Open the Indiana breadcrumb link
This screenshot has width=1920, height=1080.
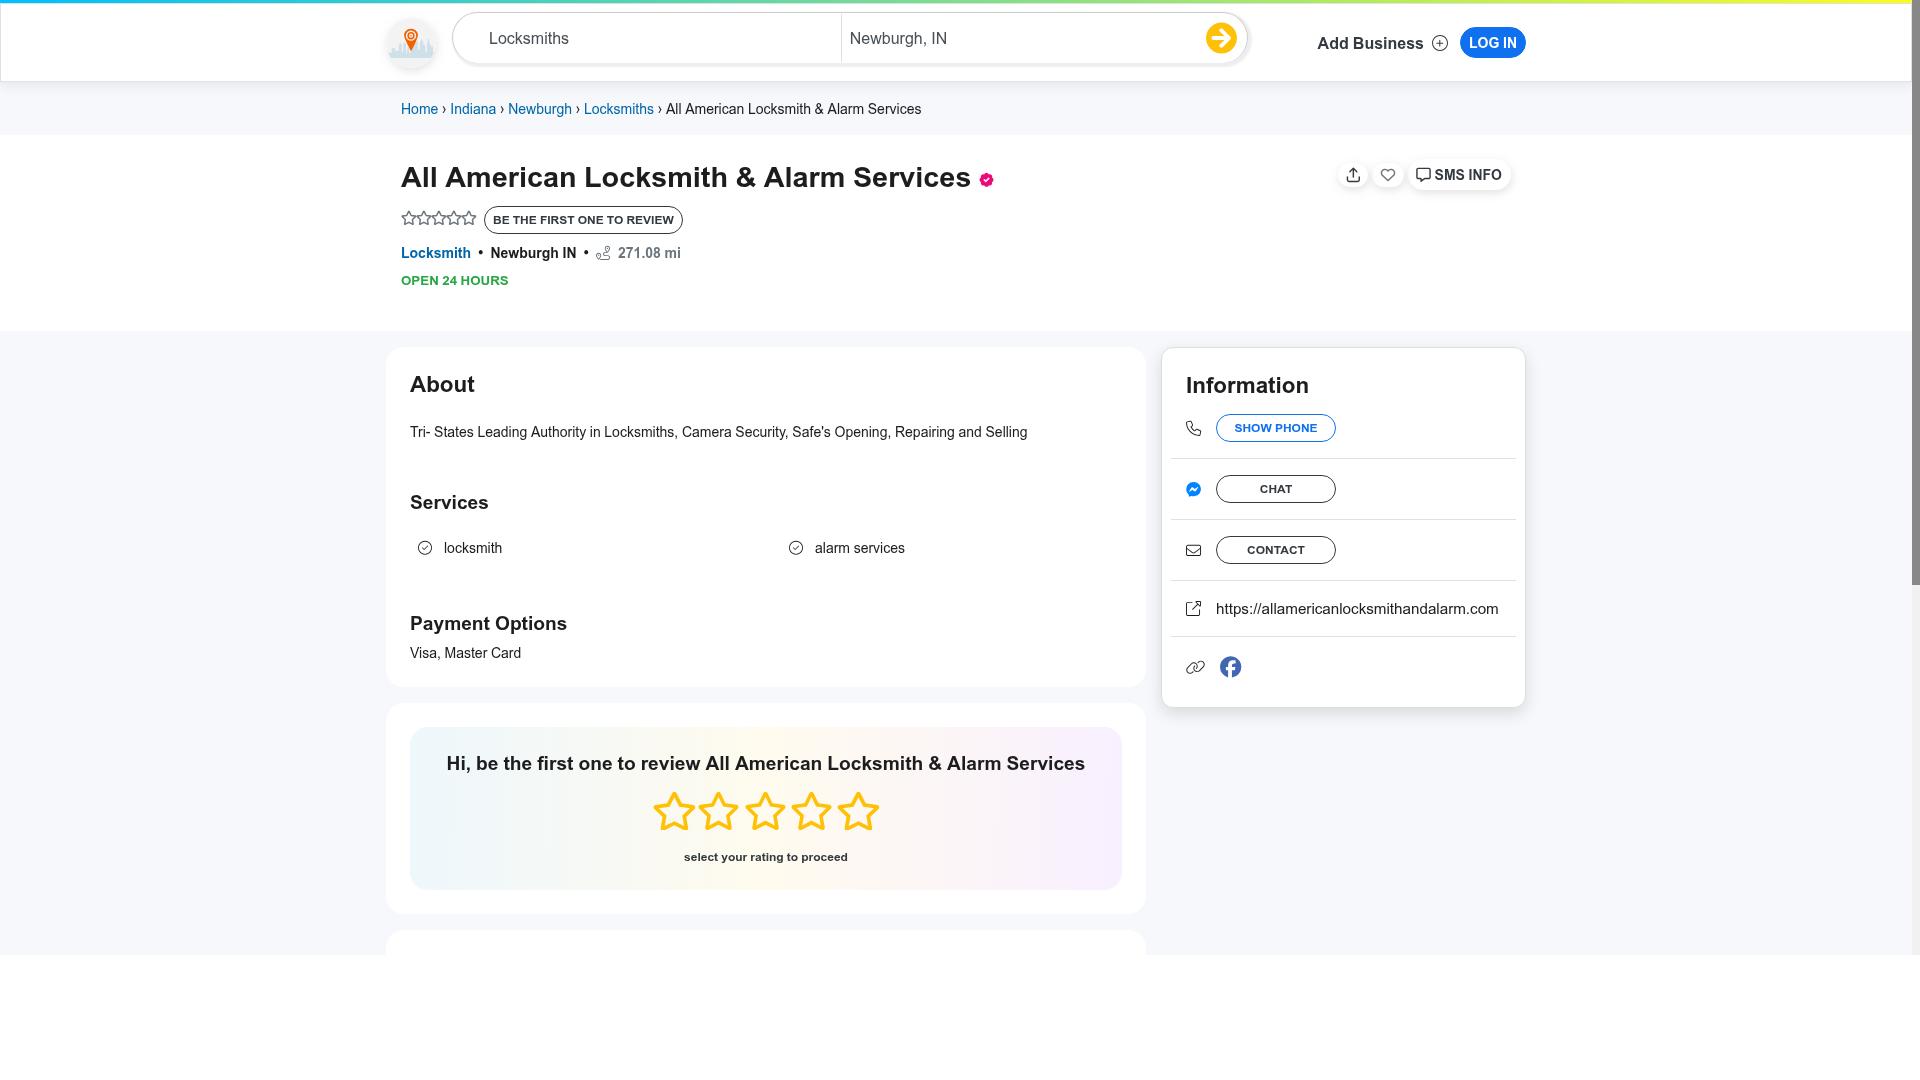[x=472, y=108]
